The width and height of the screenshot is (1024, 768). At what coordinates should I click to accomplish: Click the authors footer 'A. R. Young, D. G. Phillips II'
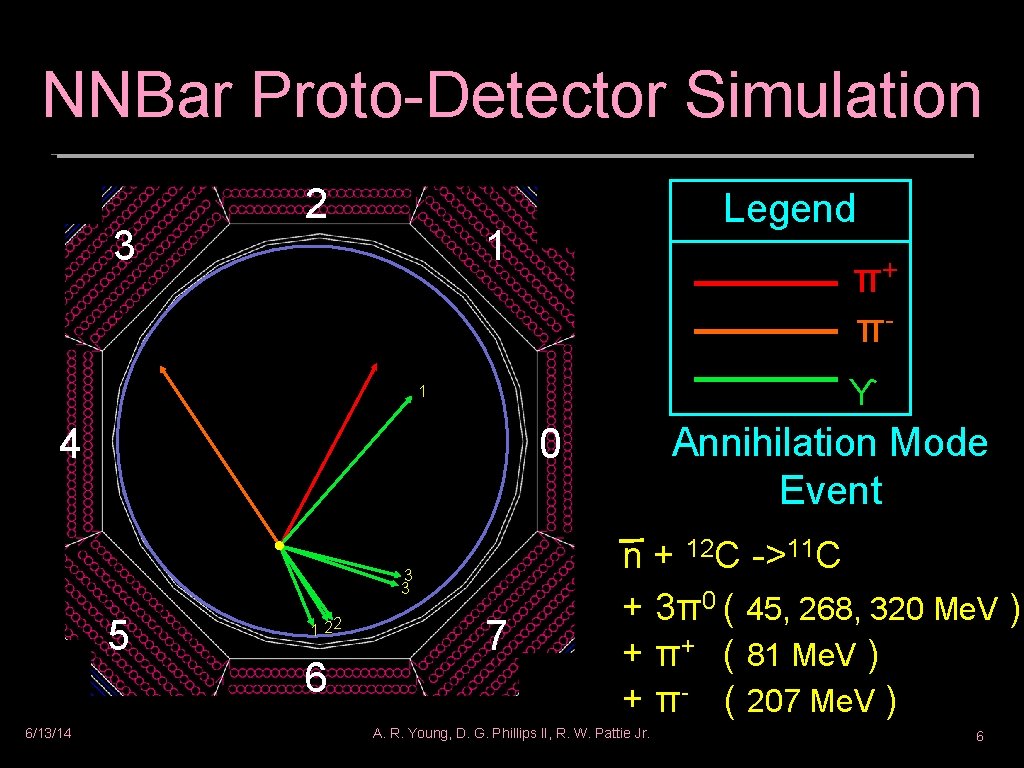point(511,733)
